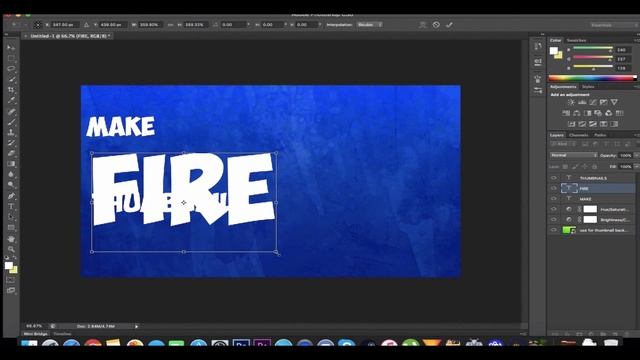Add a Curves adjustment icon
This screenshot has width=640, height=360.
(593, 102)
